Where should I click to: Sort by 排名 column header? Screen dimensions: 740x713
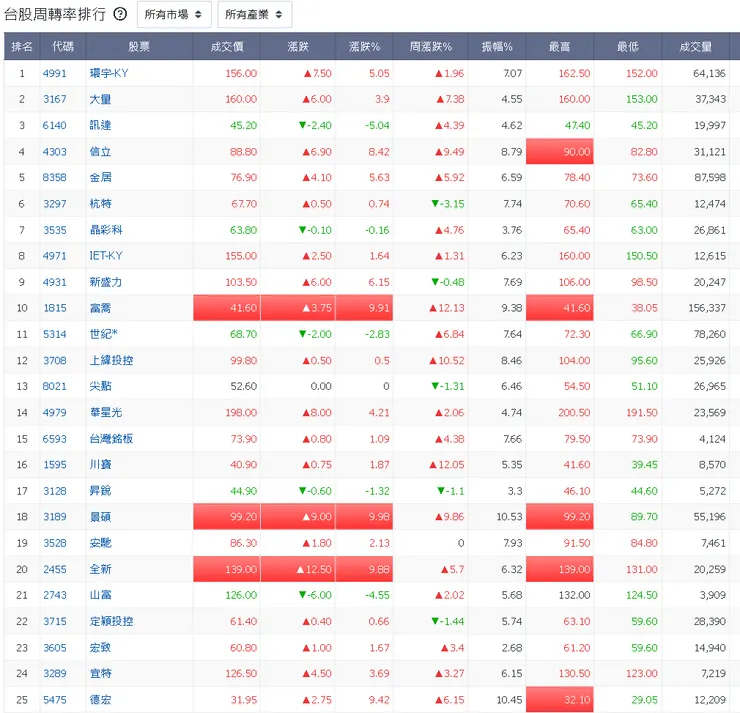pyautogui.click(x=22, y=46)
